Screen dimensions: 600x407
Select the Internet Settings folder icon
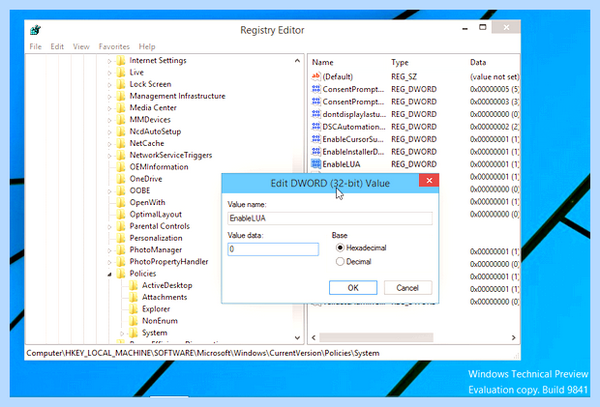click(x=121, y=60)
